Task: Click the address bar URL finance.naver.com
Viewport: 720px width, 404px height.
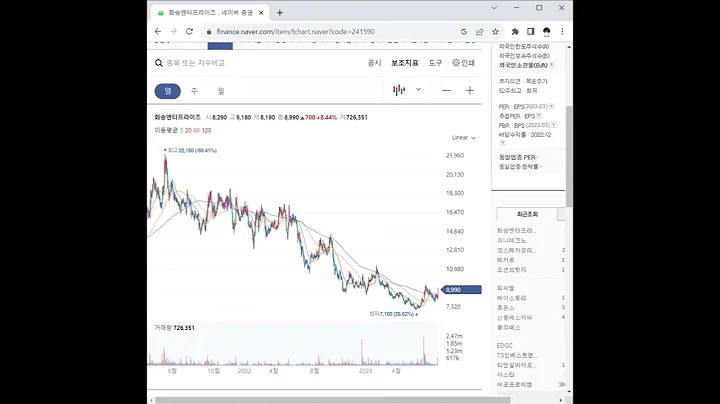Action: 296,32
